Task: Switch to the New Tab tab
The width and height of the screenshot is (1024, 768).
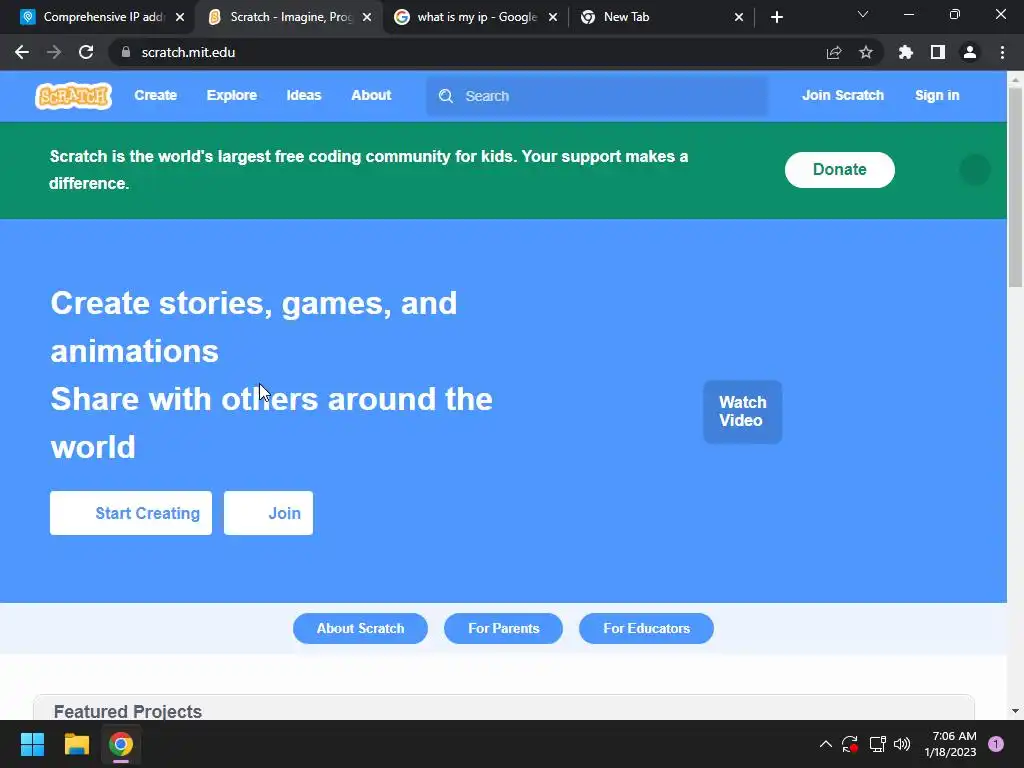Action: (x=653, y=17)
